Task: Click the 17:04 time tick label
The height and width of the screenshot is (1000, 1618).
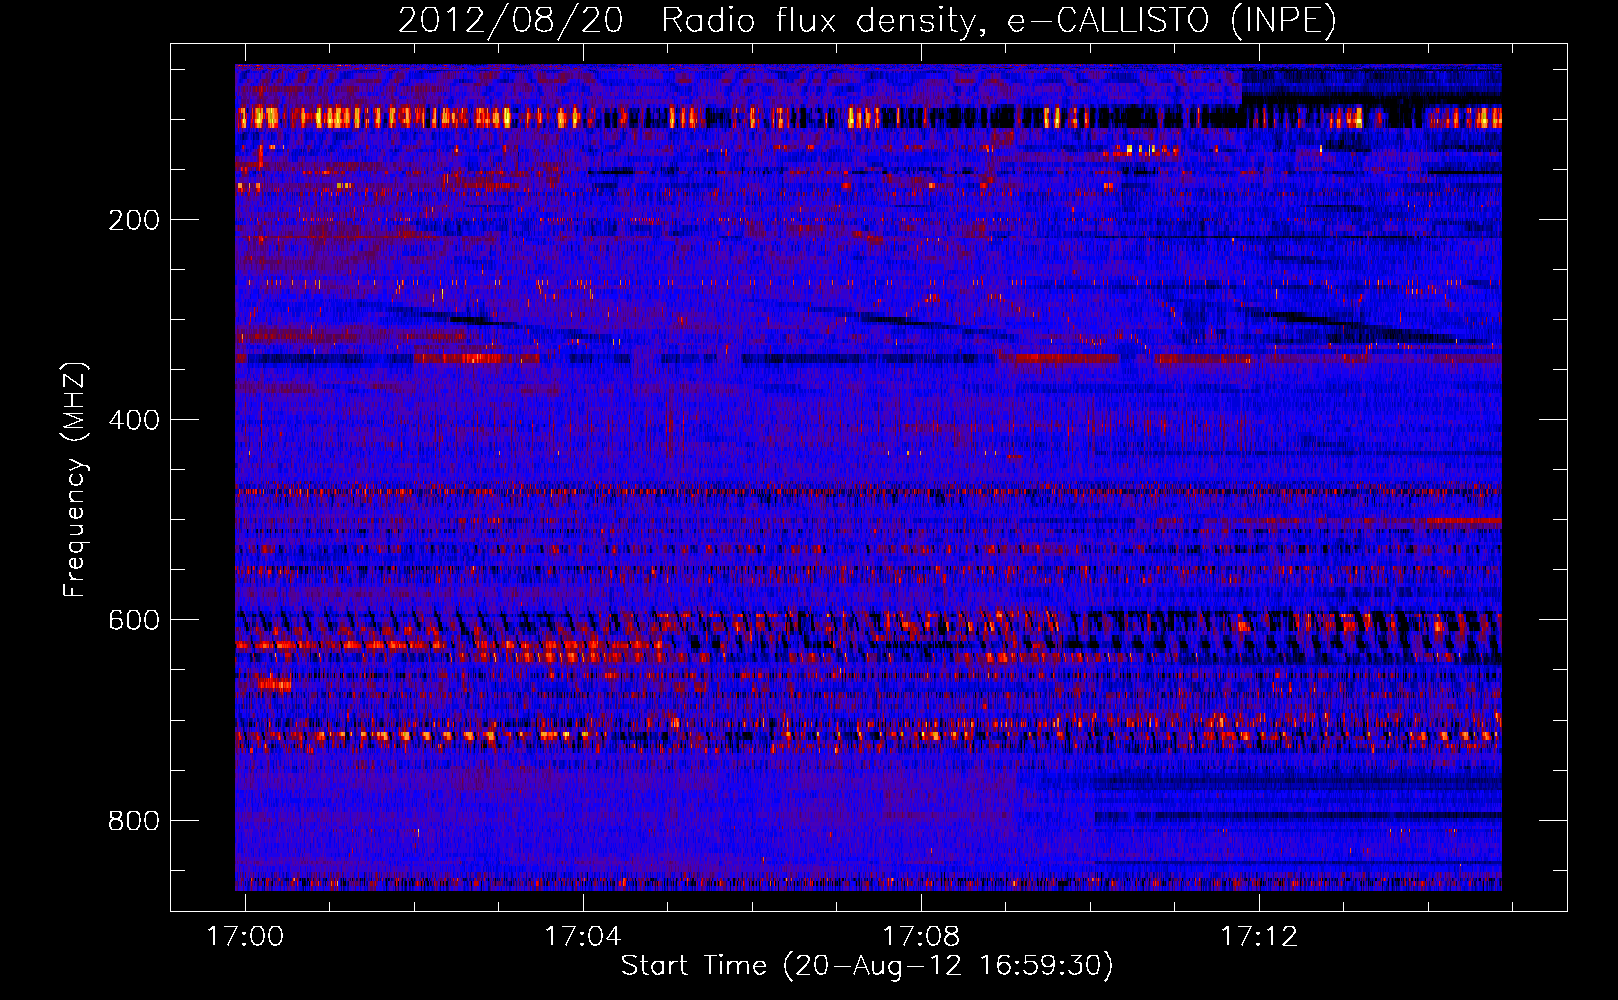Action: click(583, 936)
